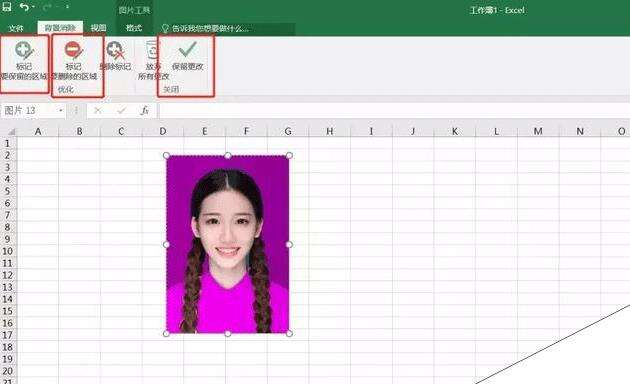Screen dimensions: 630x384
Task: Open Customize Quick Access Toolbar dropdown
Action: tap(68, 7)
